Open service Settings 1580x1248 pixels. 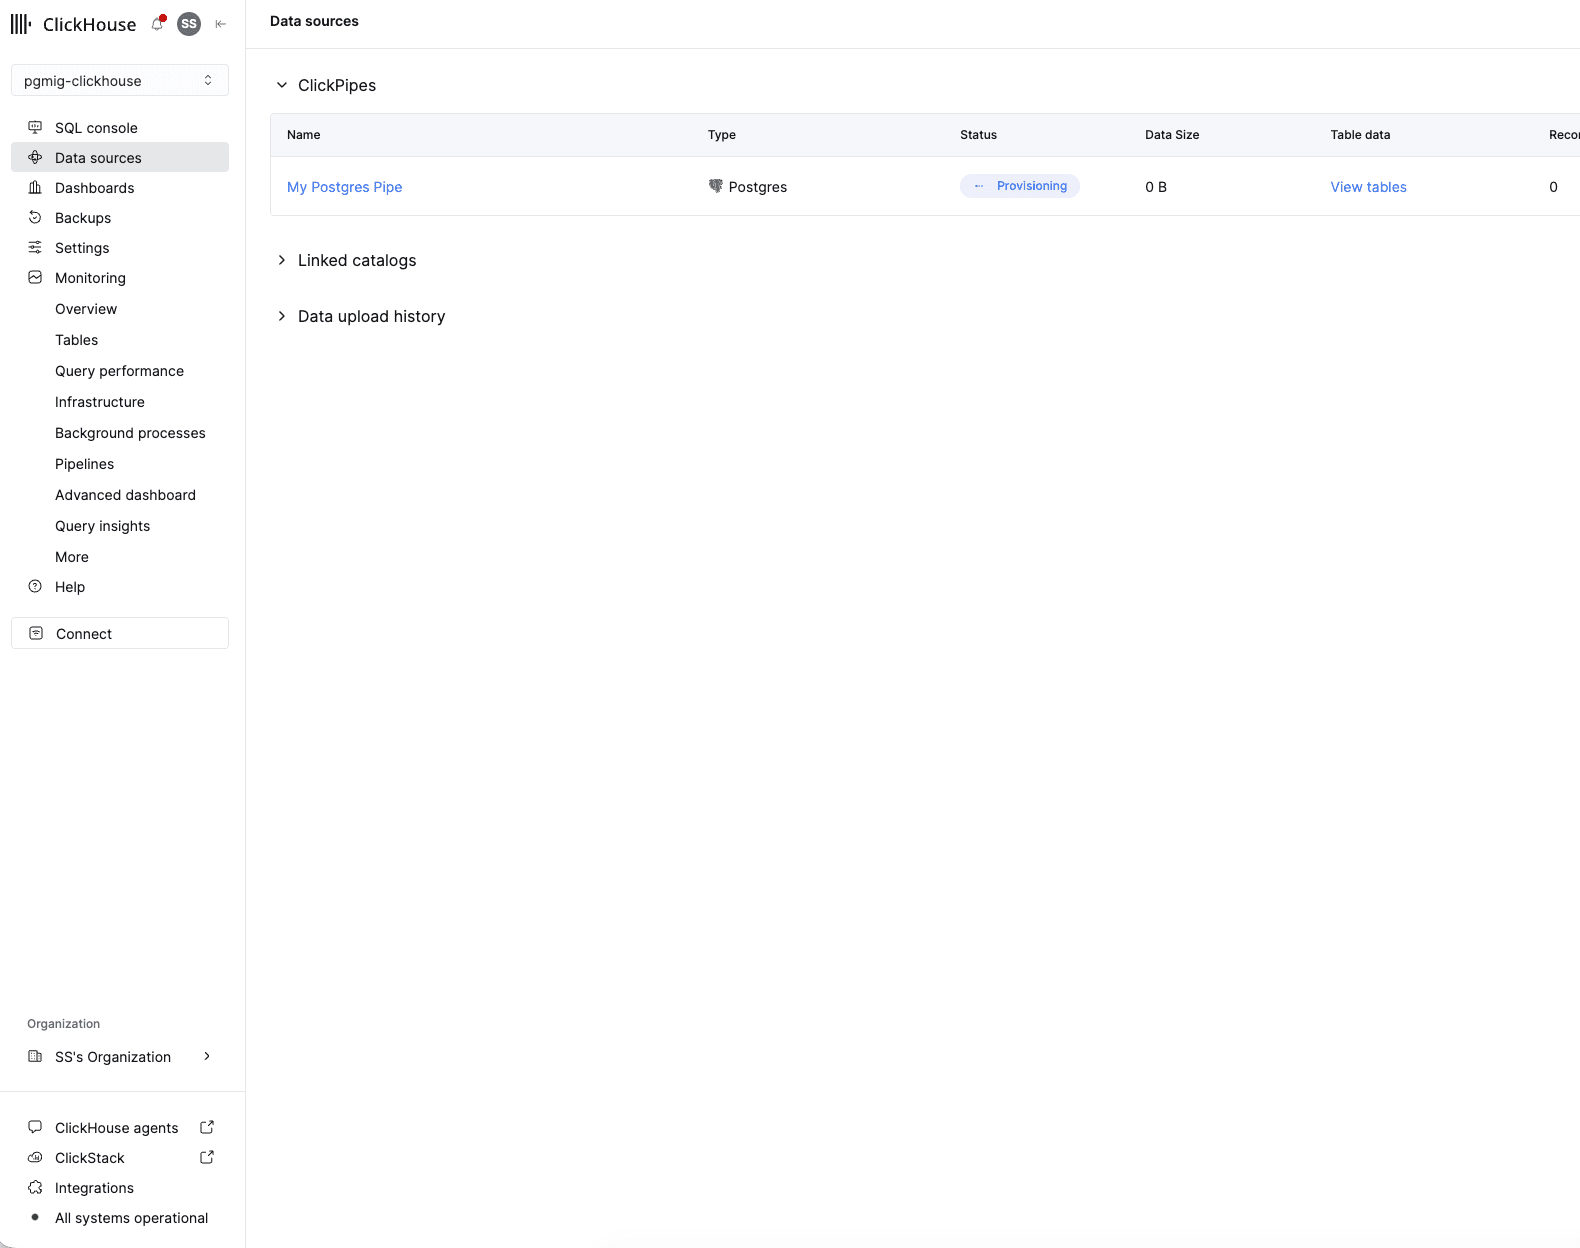(x=120, y=247)
